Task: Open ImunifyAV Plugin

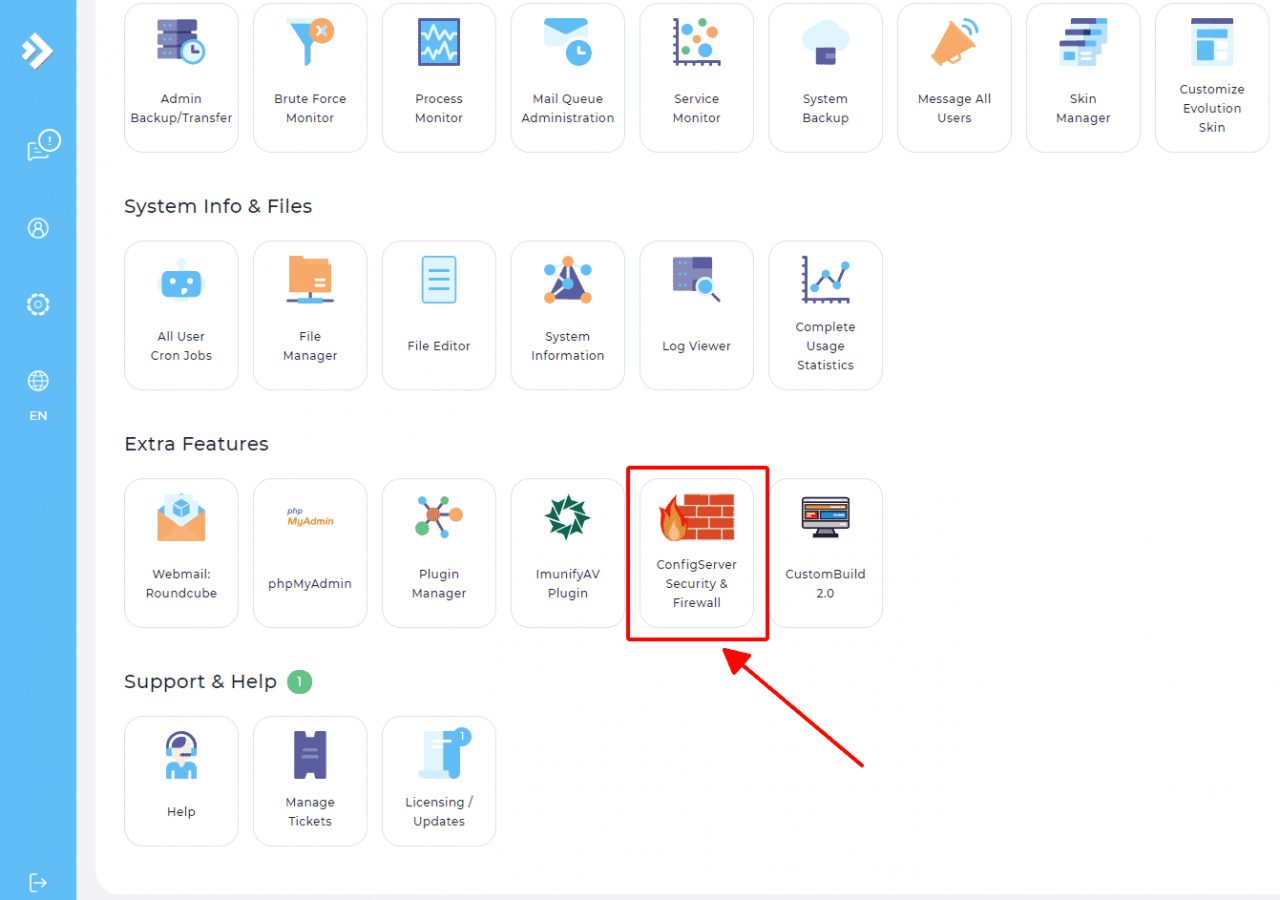Action: [x=567, y=552]
